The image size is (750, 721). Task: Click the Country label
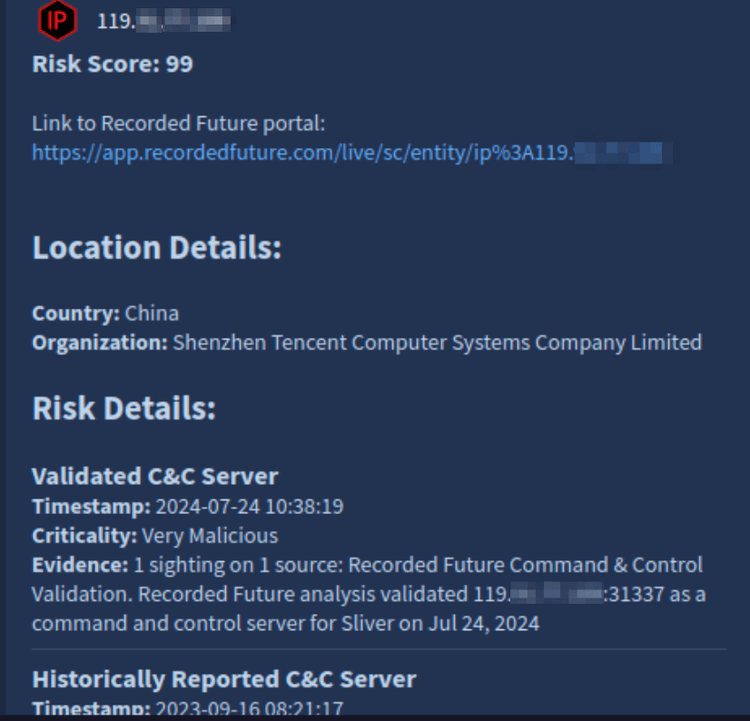75,313
